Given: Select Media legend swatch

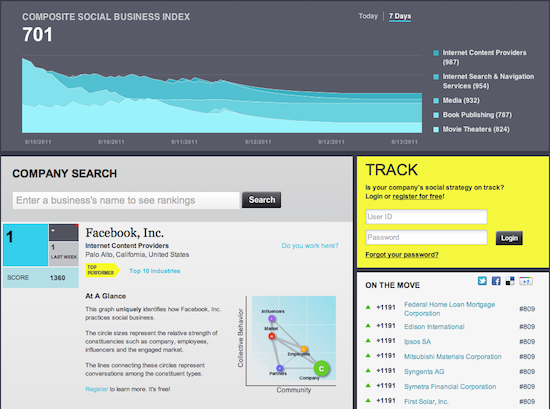Looking at the screenshot, I should pos(436,101).
